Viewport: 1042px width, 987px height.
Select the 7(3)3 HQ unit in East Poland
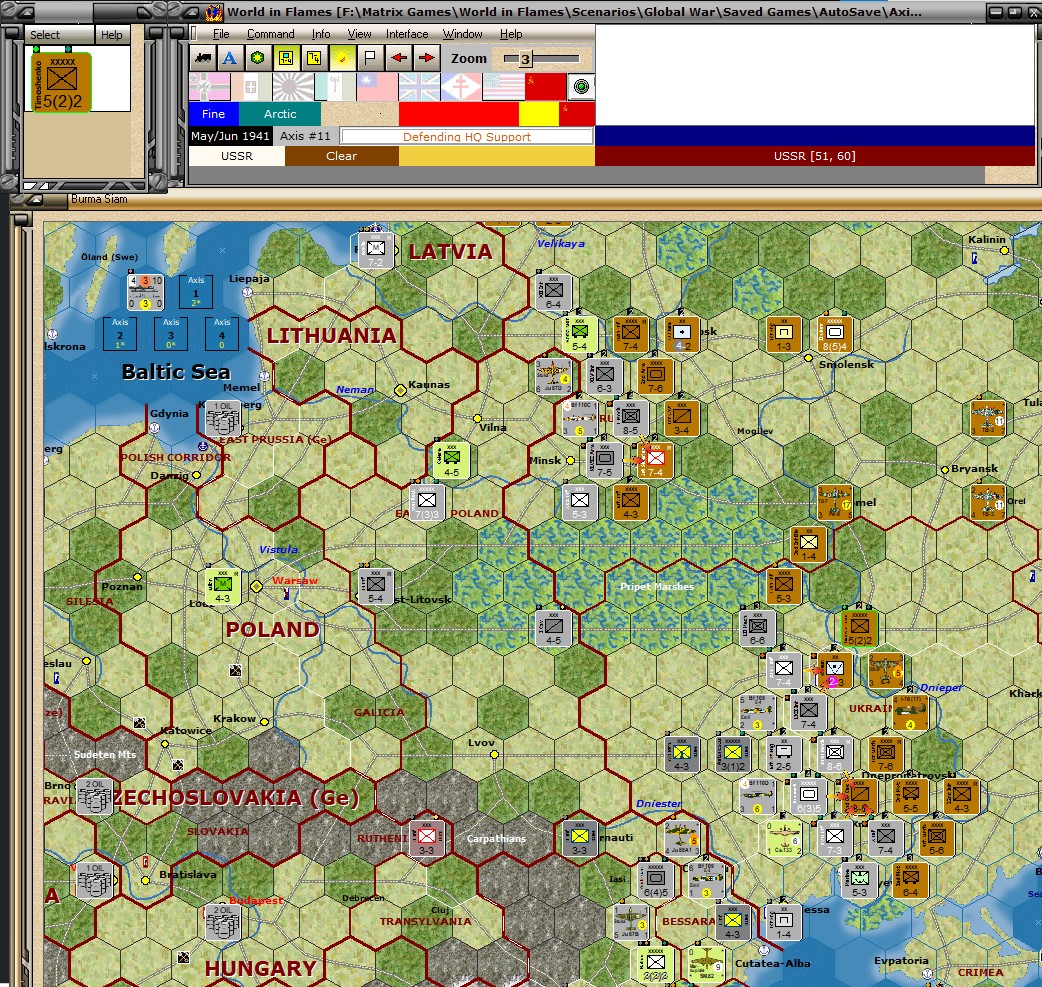click(x=427, y=502)
